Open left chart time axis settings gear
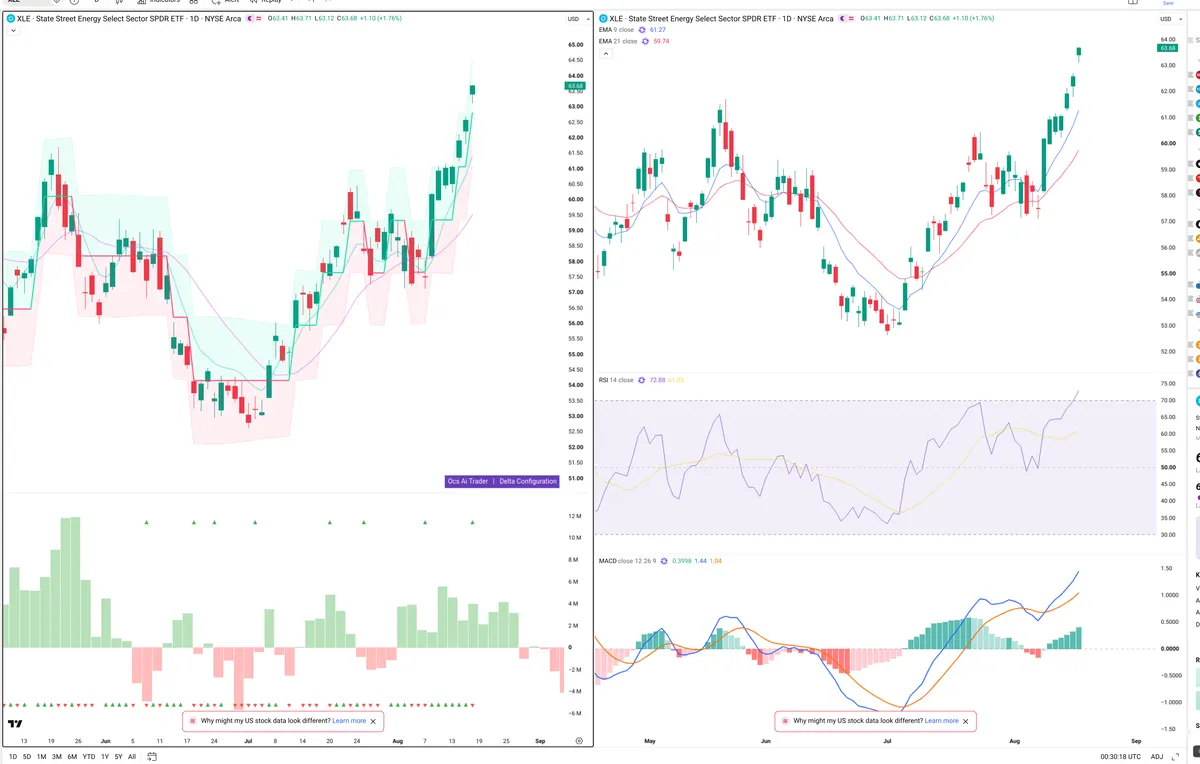This screenshot has height=764, width=1200. point(579,740)
